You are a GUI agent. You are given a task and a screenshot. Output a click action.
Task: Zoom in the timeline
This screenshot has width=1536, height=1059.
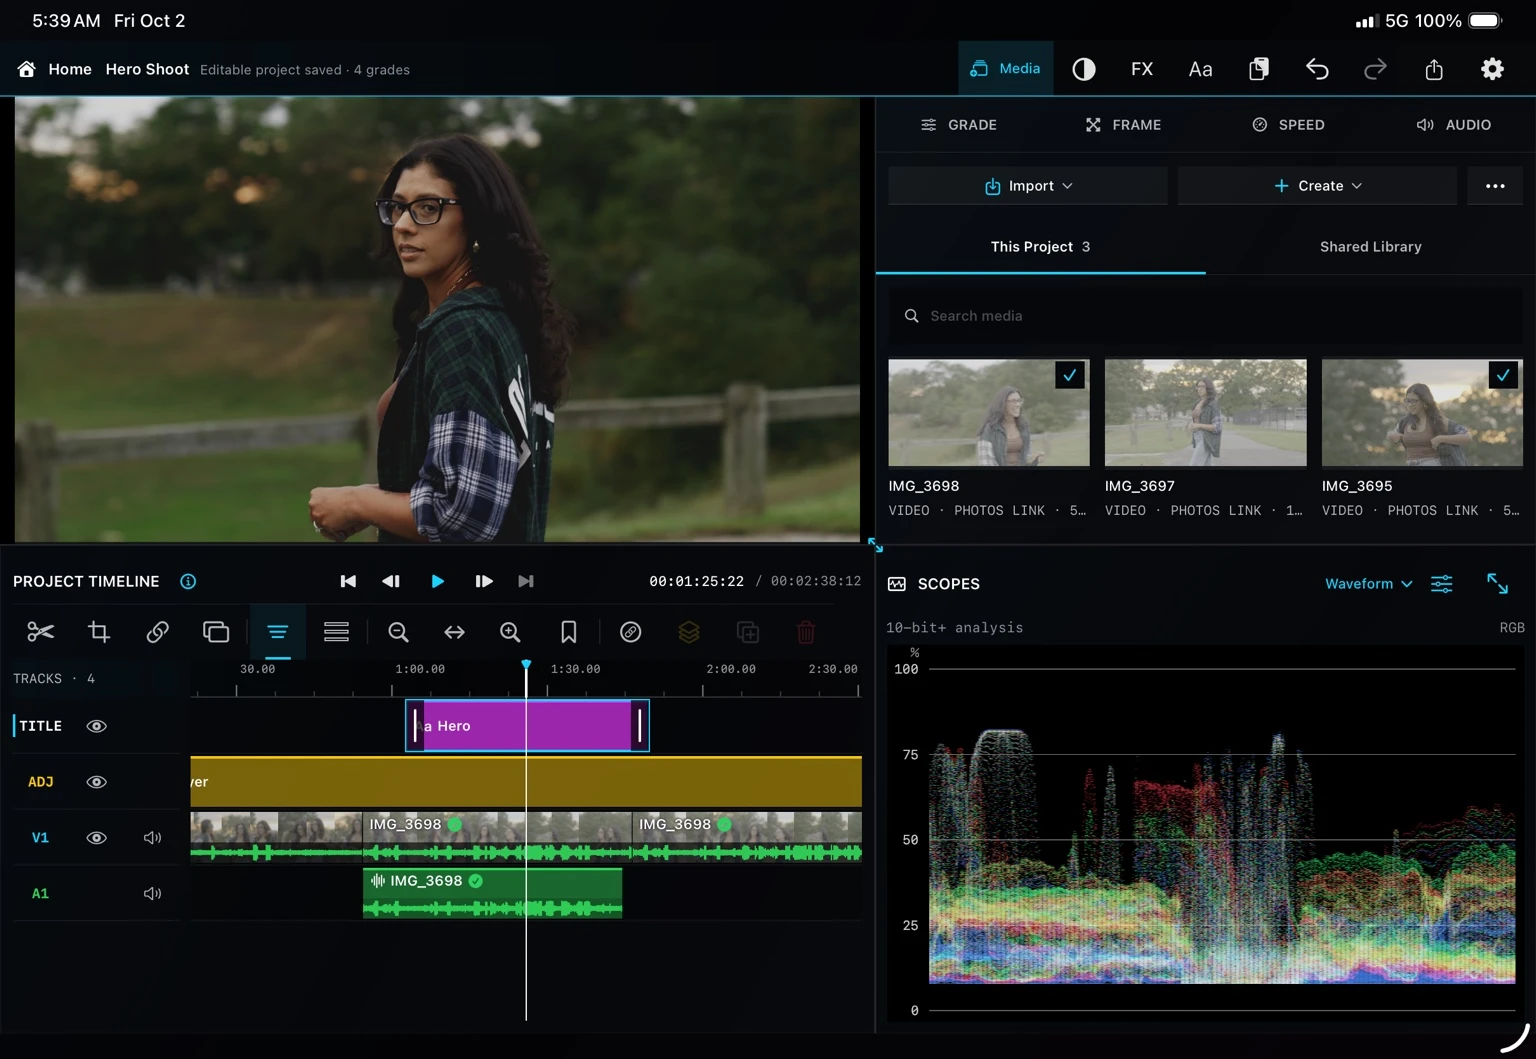(x=510, y=632)
